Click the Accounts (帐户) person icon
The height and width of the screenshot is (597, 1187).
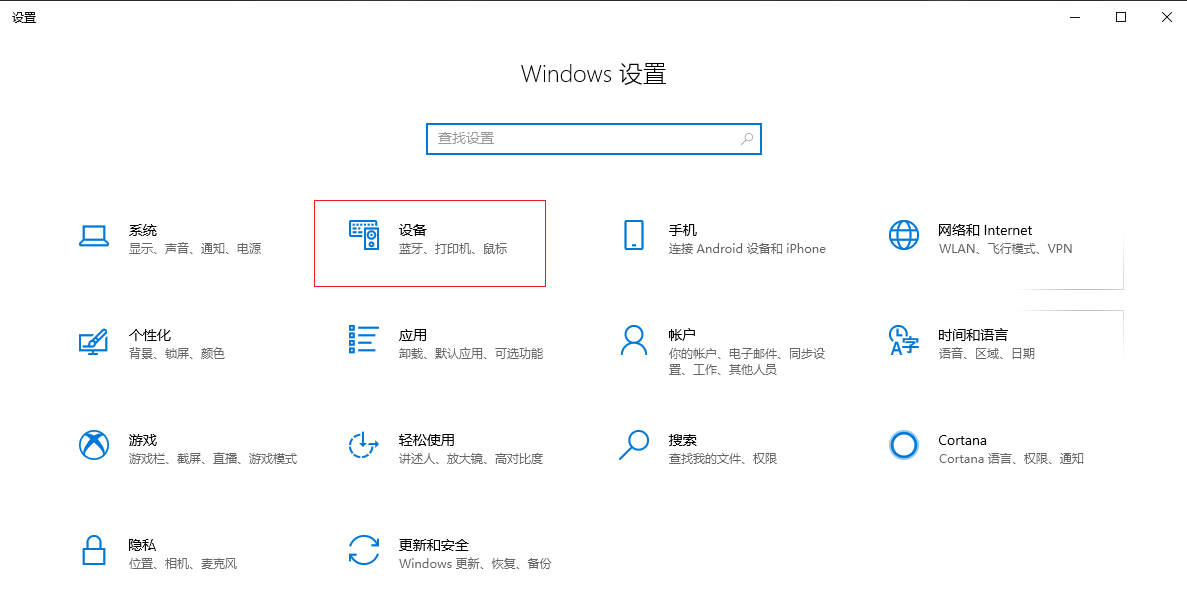[x=633, y=340]
